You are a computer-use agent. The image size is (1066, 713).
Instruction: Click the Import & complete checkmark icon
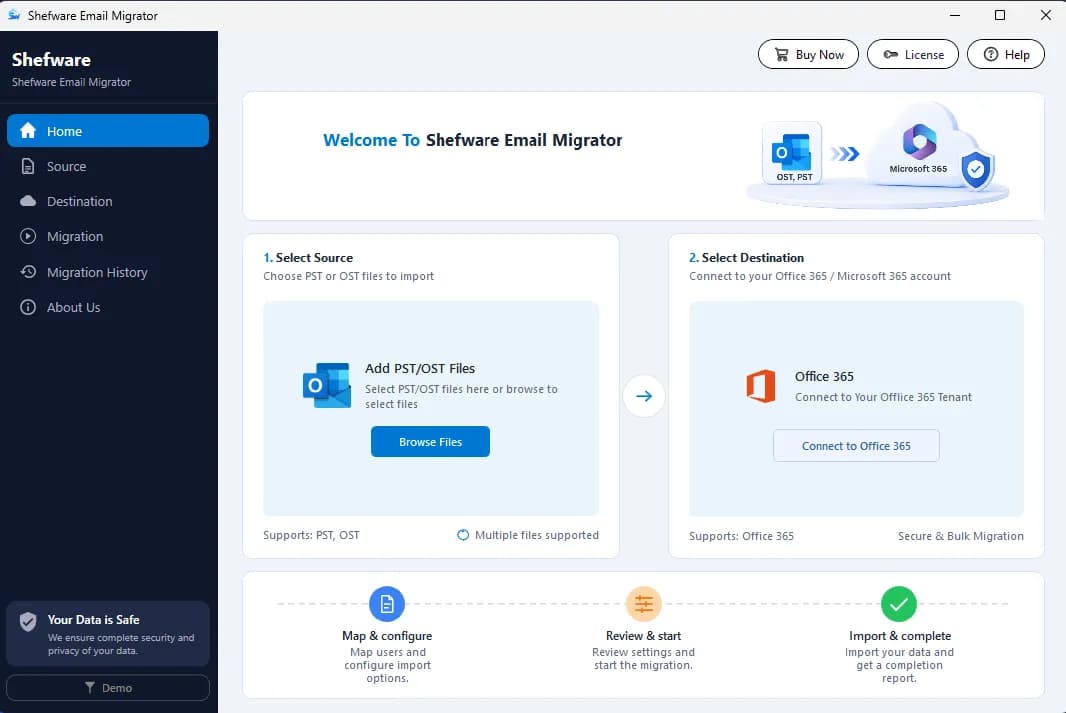(899, 604)
